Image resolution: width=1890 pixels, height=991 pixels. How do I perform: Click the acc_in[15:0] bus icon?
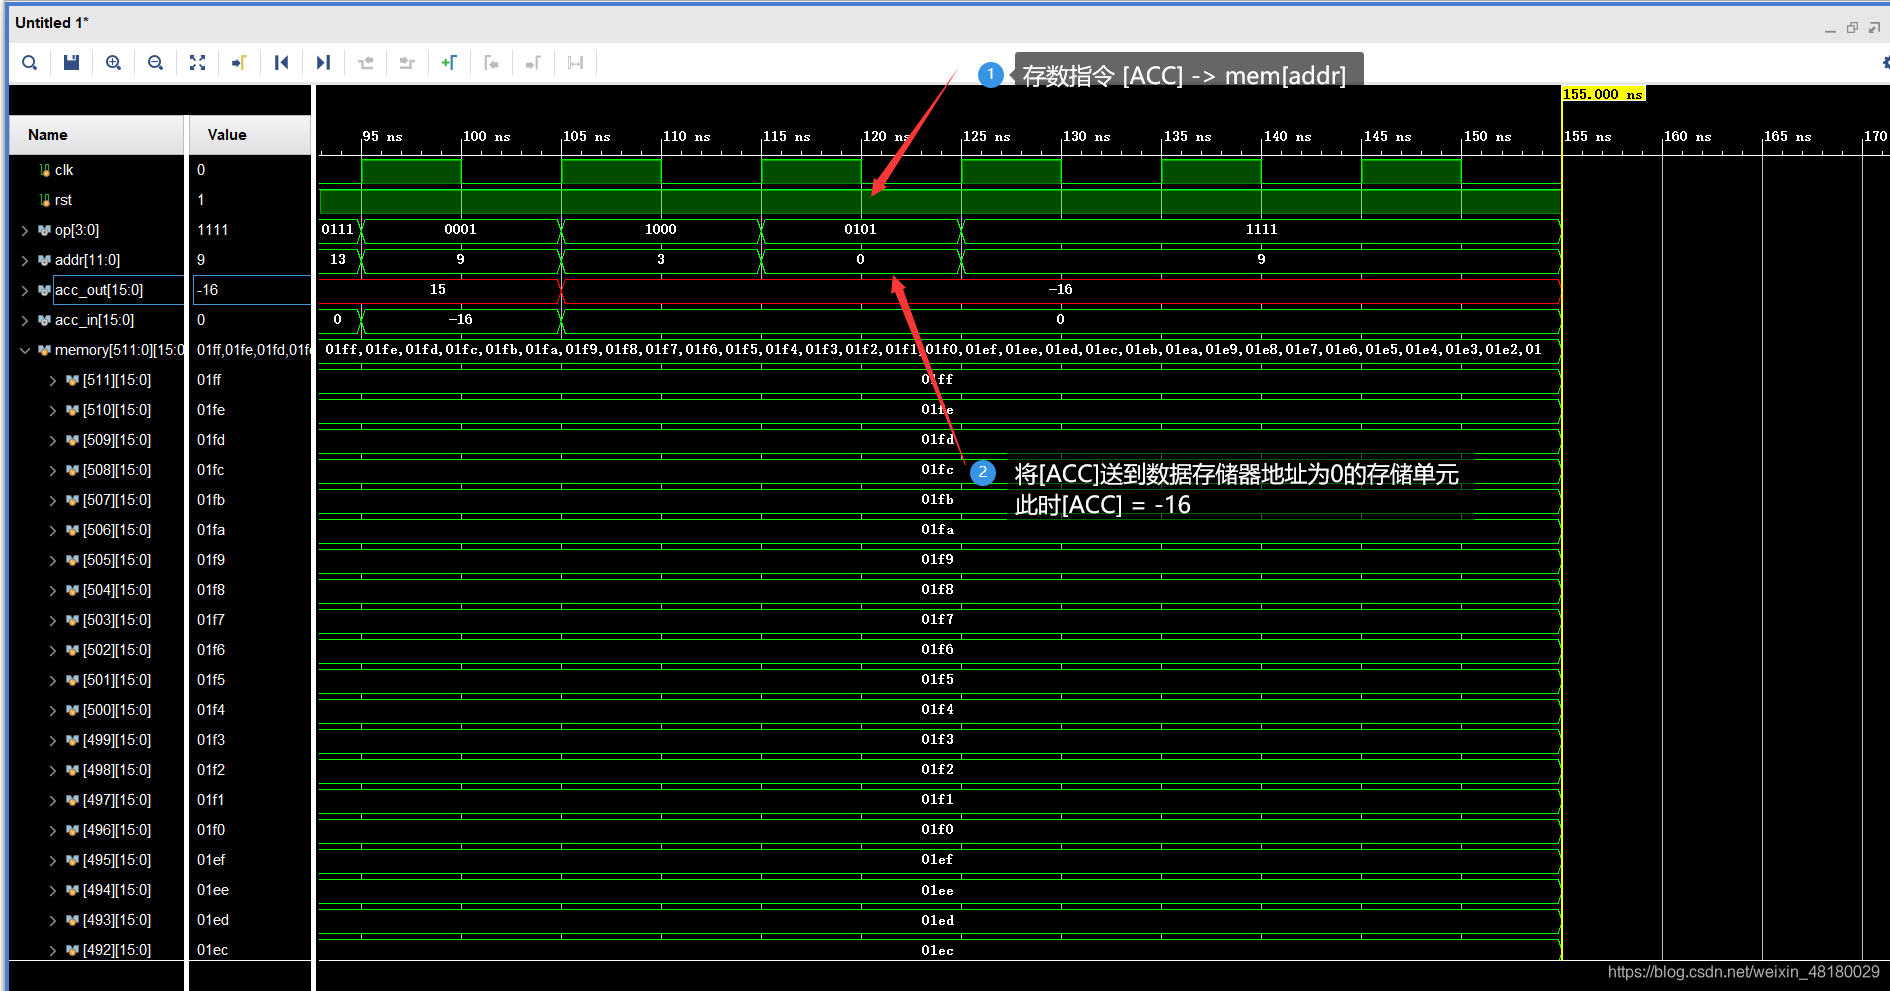click(45, 320)
